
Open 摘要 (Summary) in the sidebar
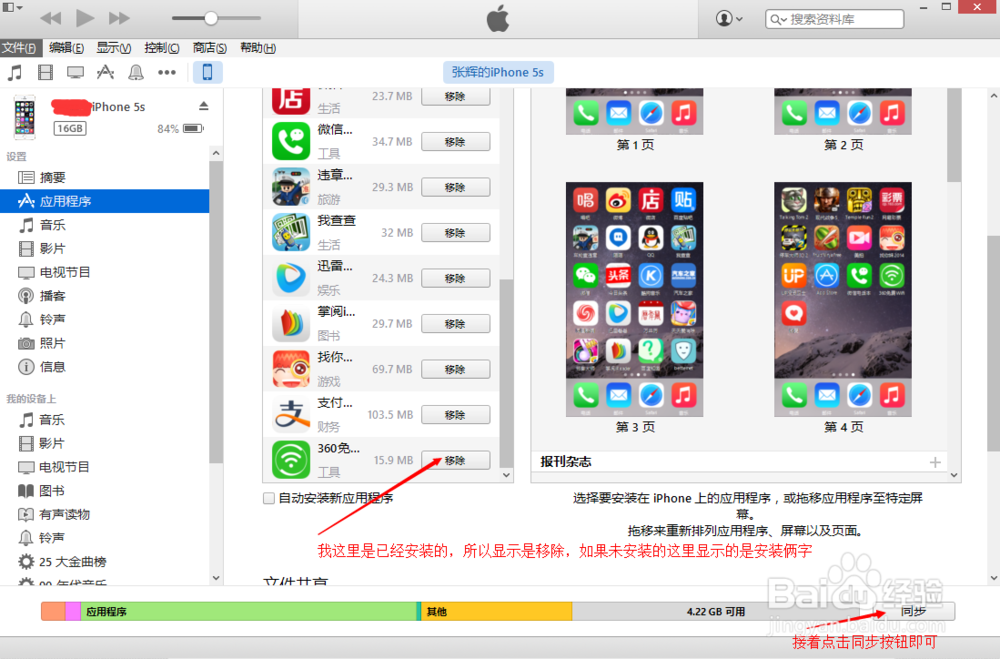click(55, 179)
